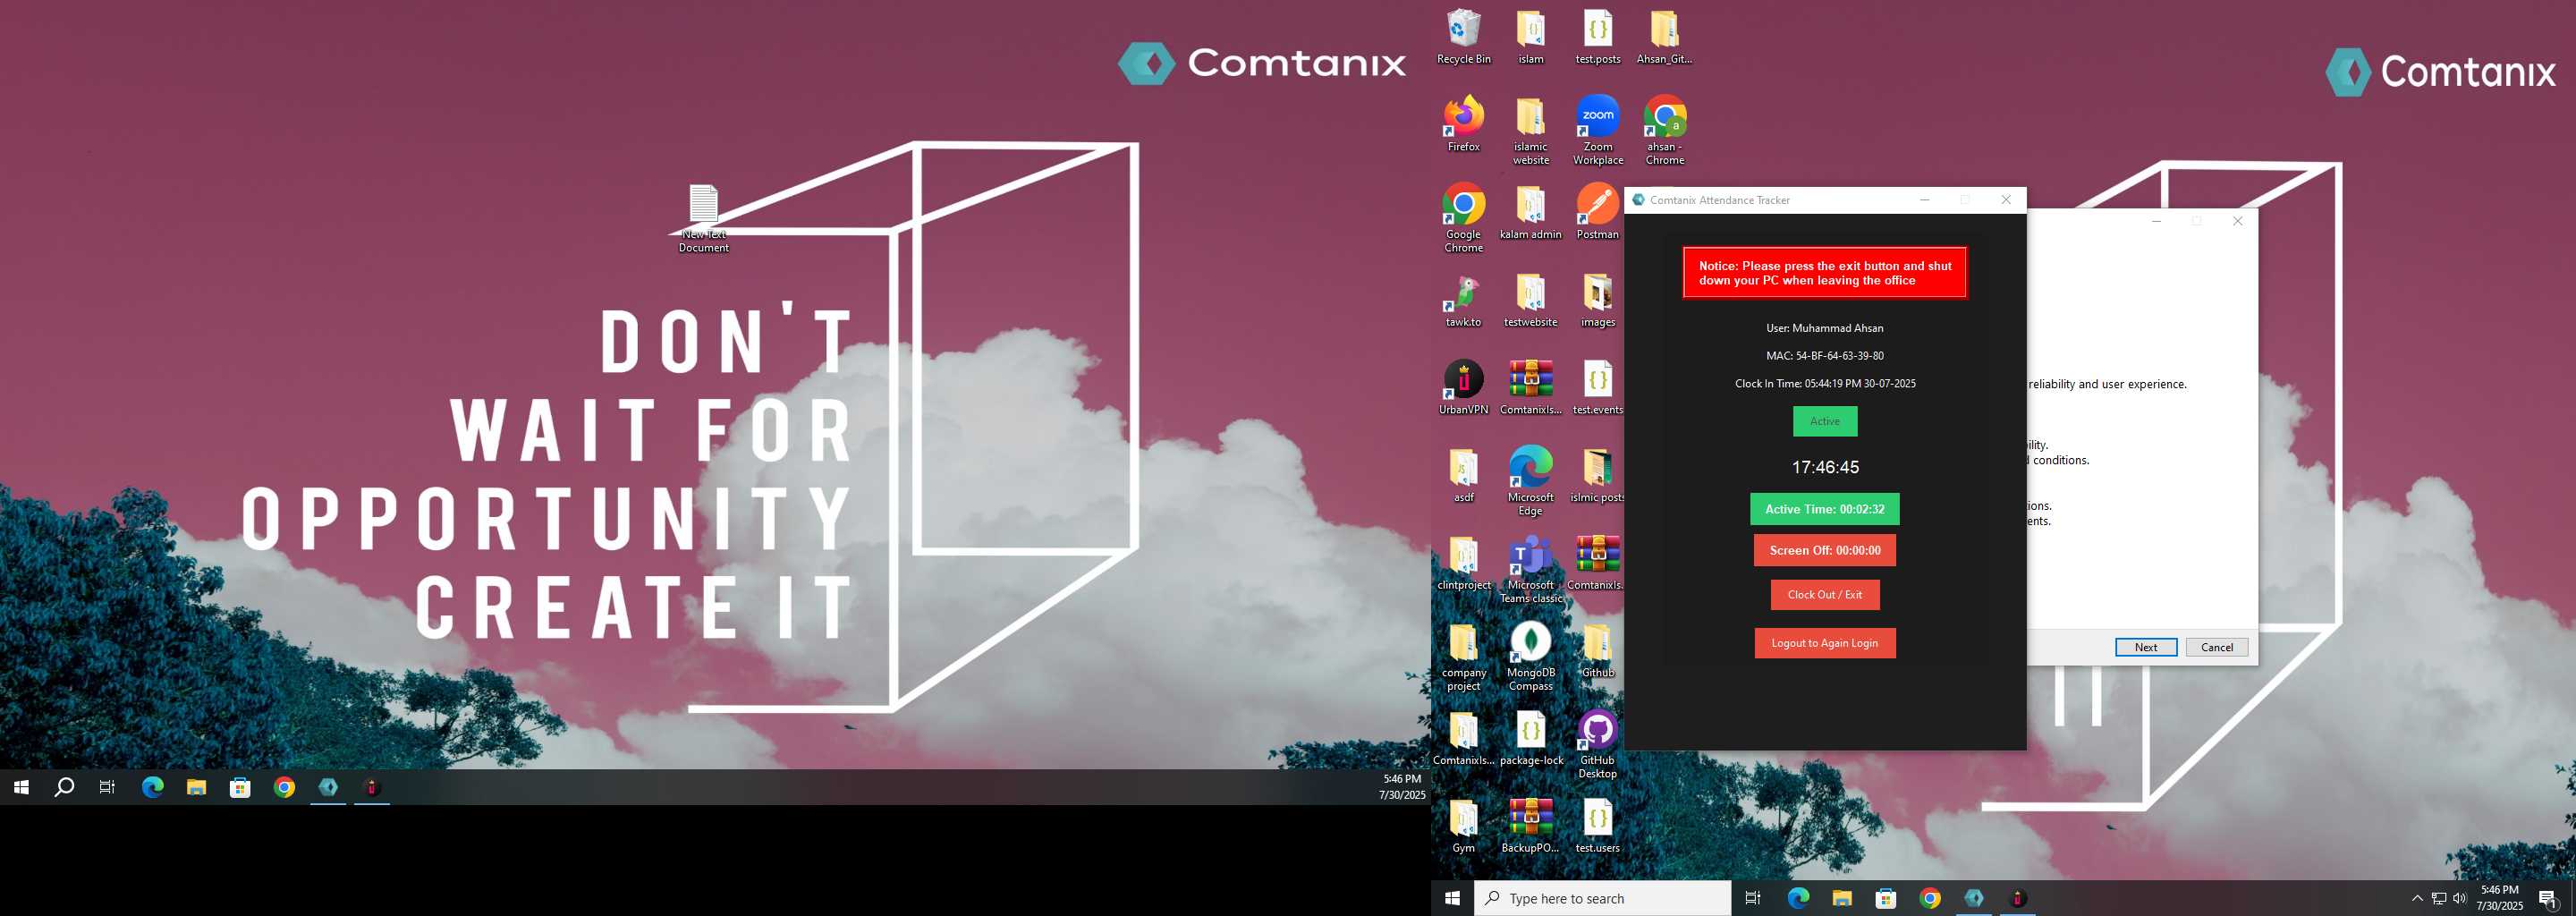This screenshot has height=916, width=2576.
Task: Click the search icon on left taskbar
Action: point(64,787)
